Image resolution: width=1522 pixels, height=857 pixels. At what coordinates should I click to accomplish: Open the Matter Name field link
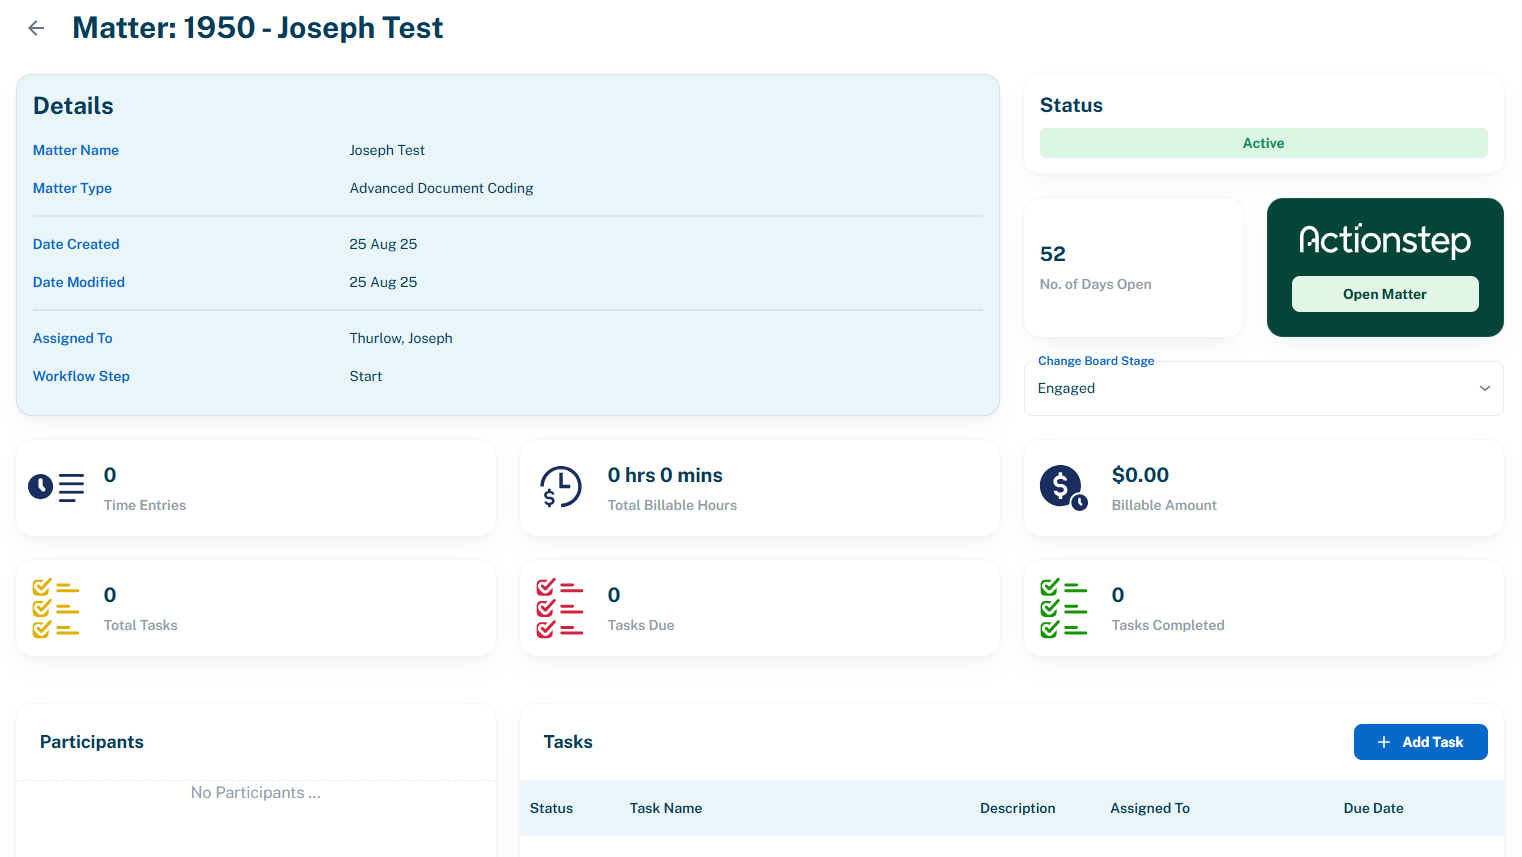[75, 150]
